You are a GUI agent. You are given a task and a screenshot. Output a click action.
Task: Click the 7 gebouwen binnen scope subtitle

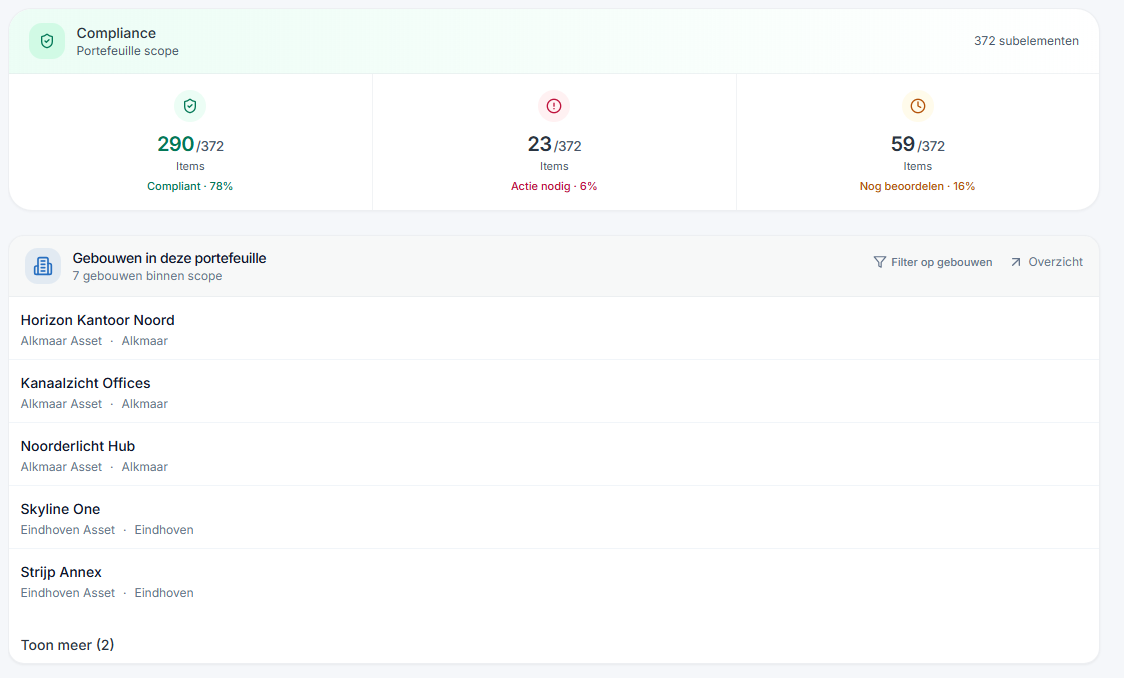[147, 276]
